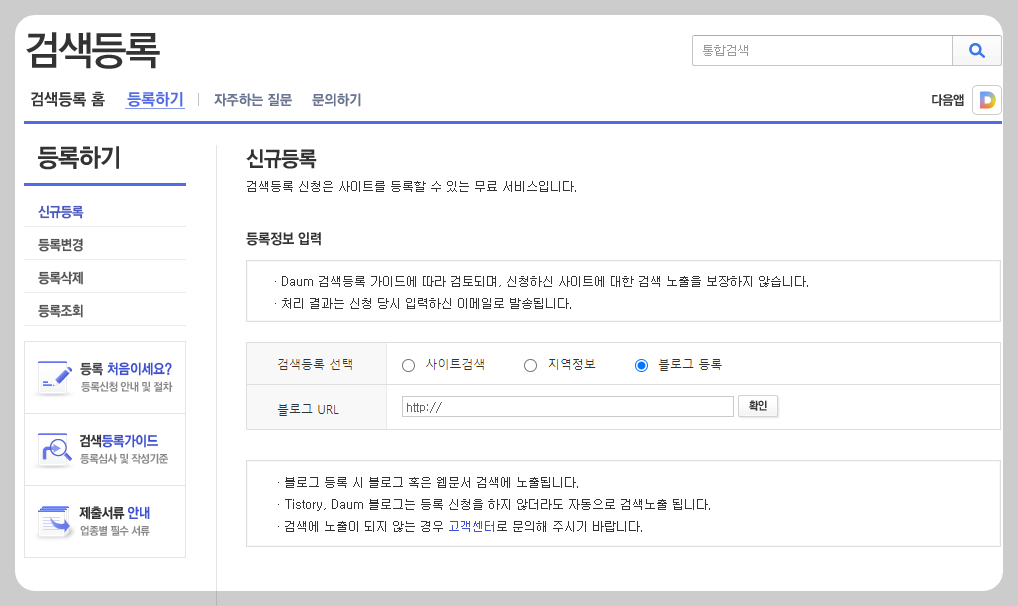Open the 검색등록가이드 link text
1018x606 pixels.
[x=118, y=441]
